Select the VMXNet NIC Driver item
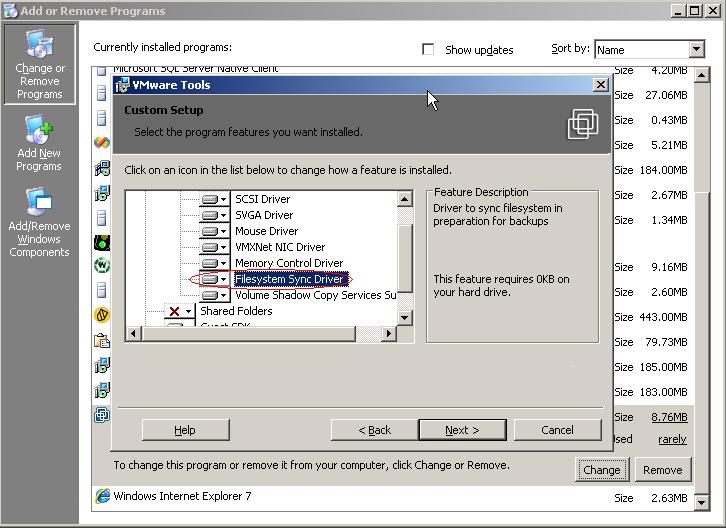Screen dimensions: 726x528 point(280,247)
